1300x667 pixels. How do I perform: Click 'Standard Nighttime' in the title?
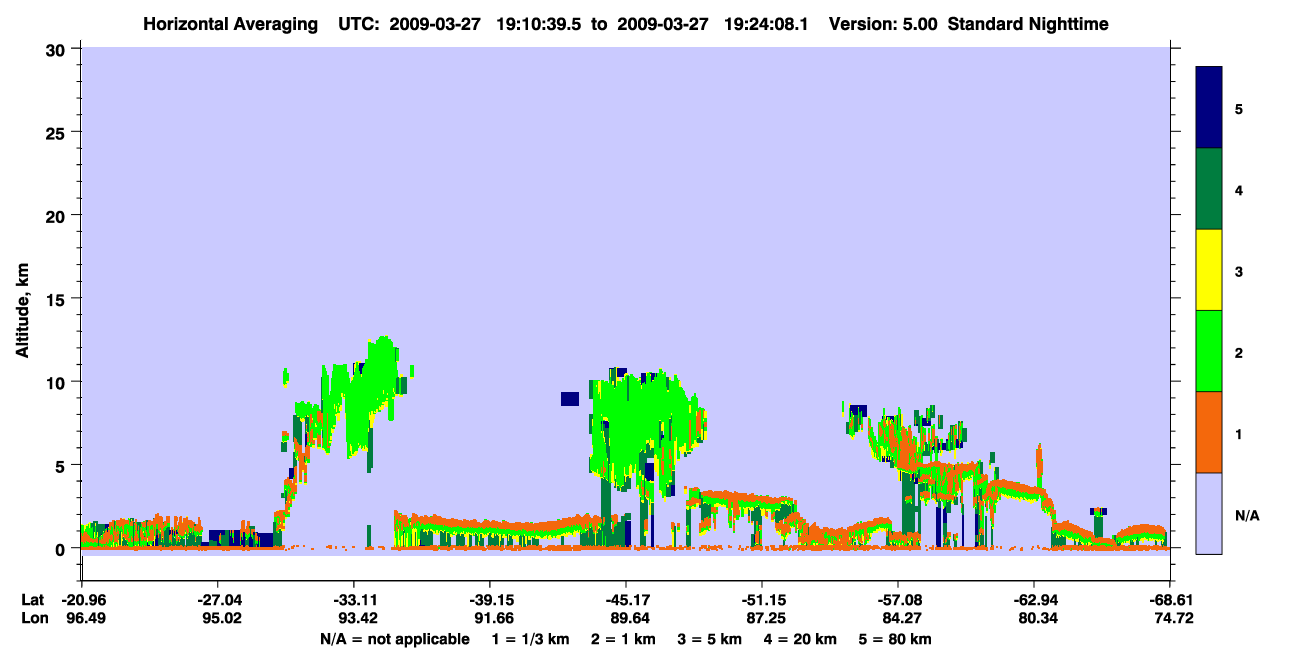coord(1027,23)
